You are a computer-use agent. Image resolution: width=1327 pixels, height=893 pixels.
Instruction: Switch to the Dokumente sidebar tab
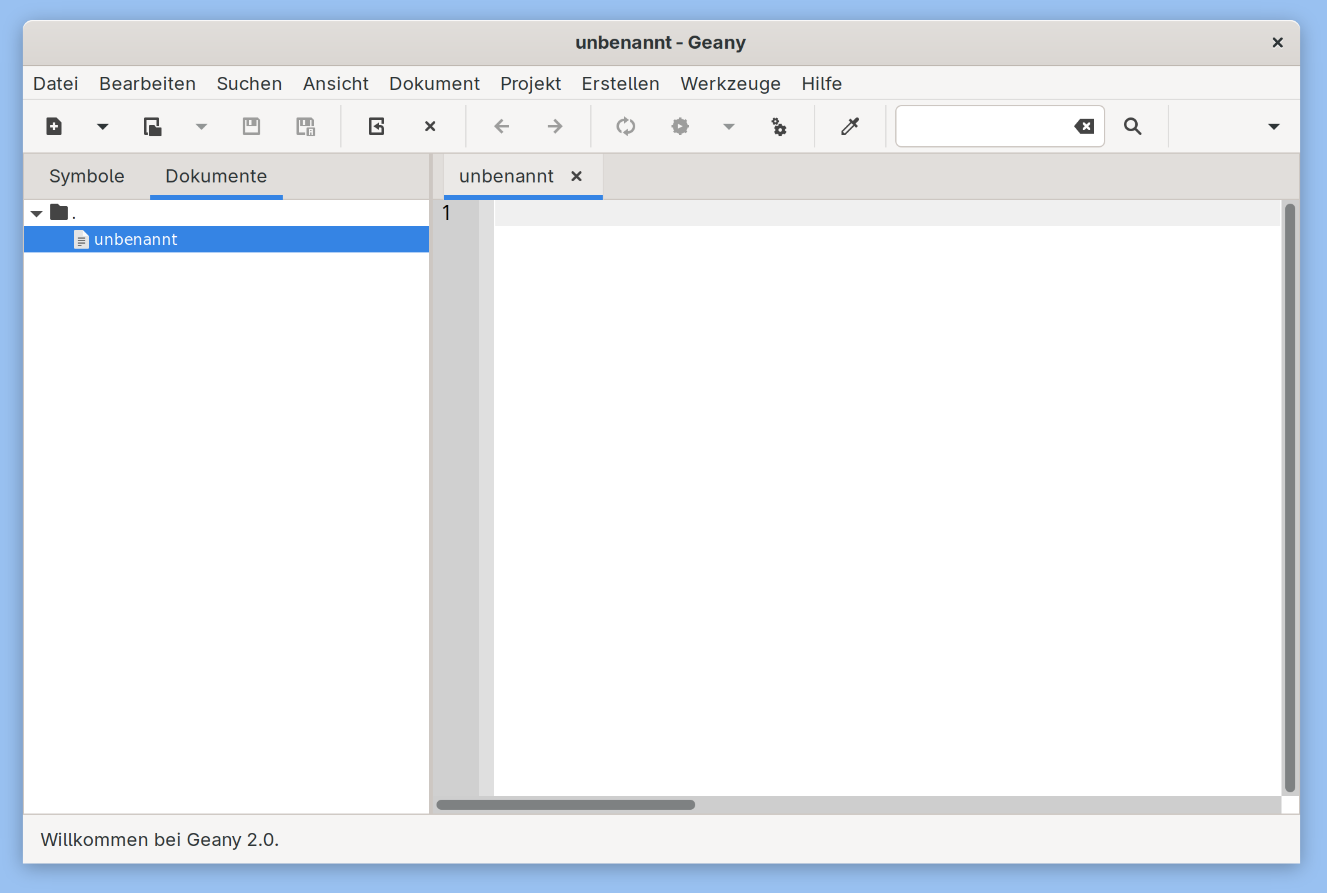[x=216, y=176]
